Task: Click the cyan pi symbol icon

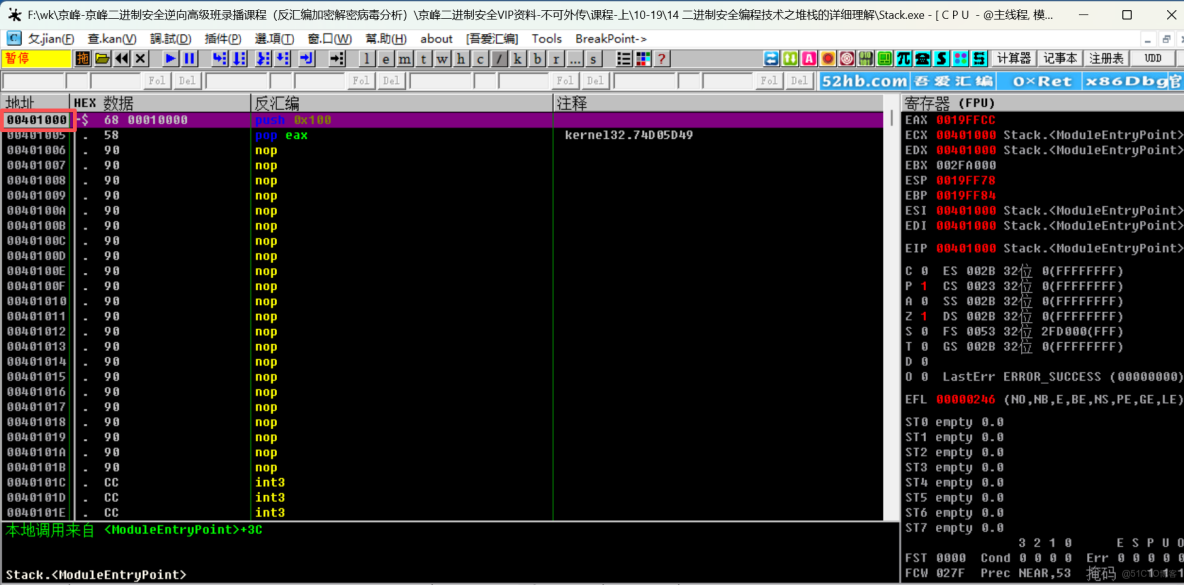Action: click(903, 58)
